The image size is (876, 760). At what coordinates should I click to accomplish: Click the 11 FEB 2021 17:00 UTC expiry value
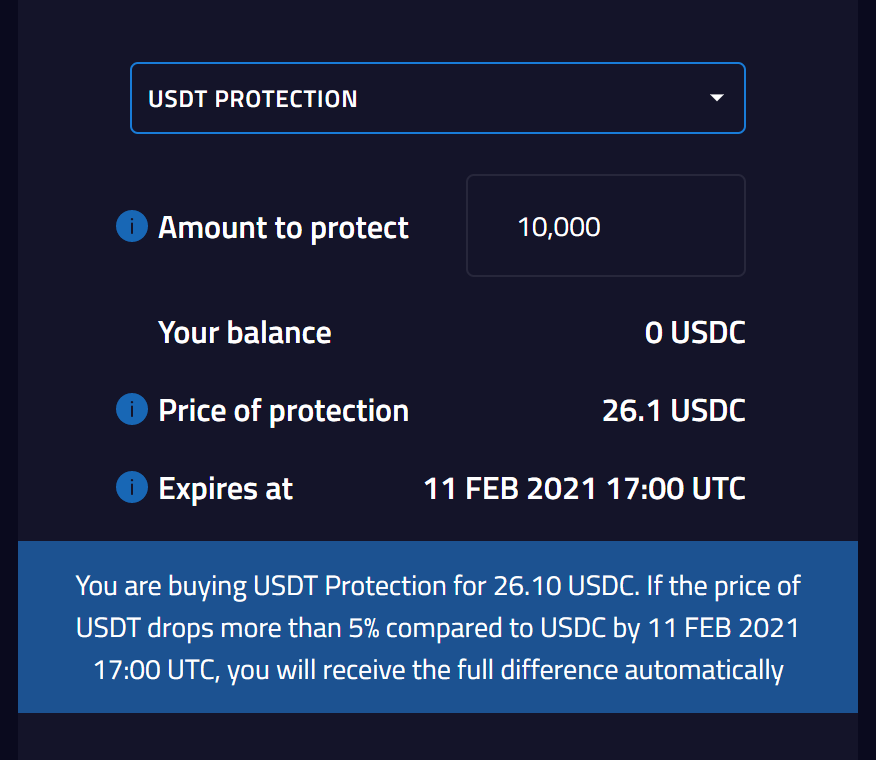pos(584,489)
